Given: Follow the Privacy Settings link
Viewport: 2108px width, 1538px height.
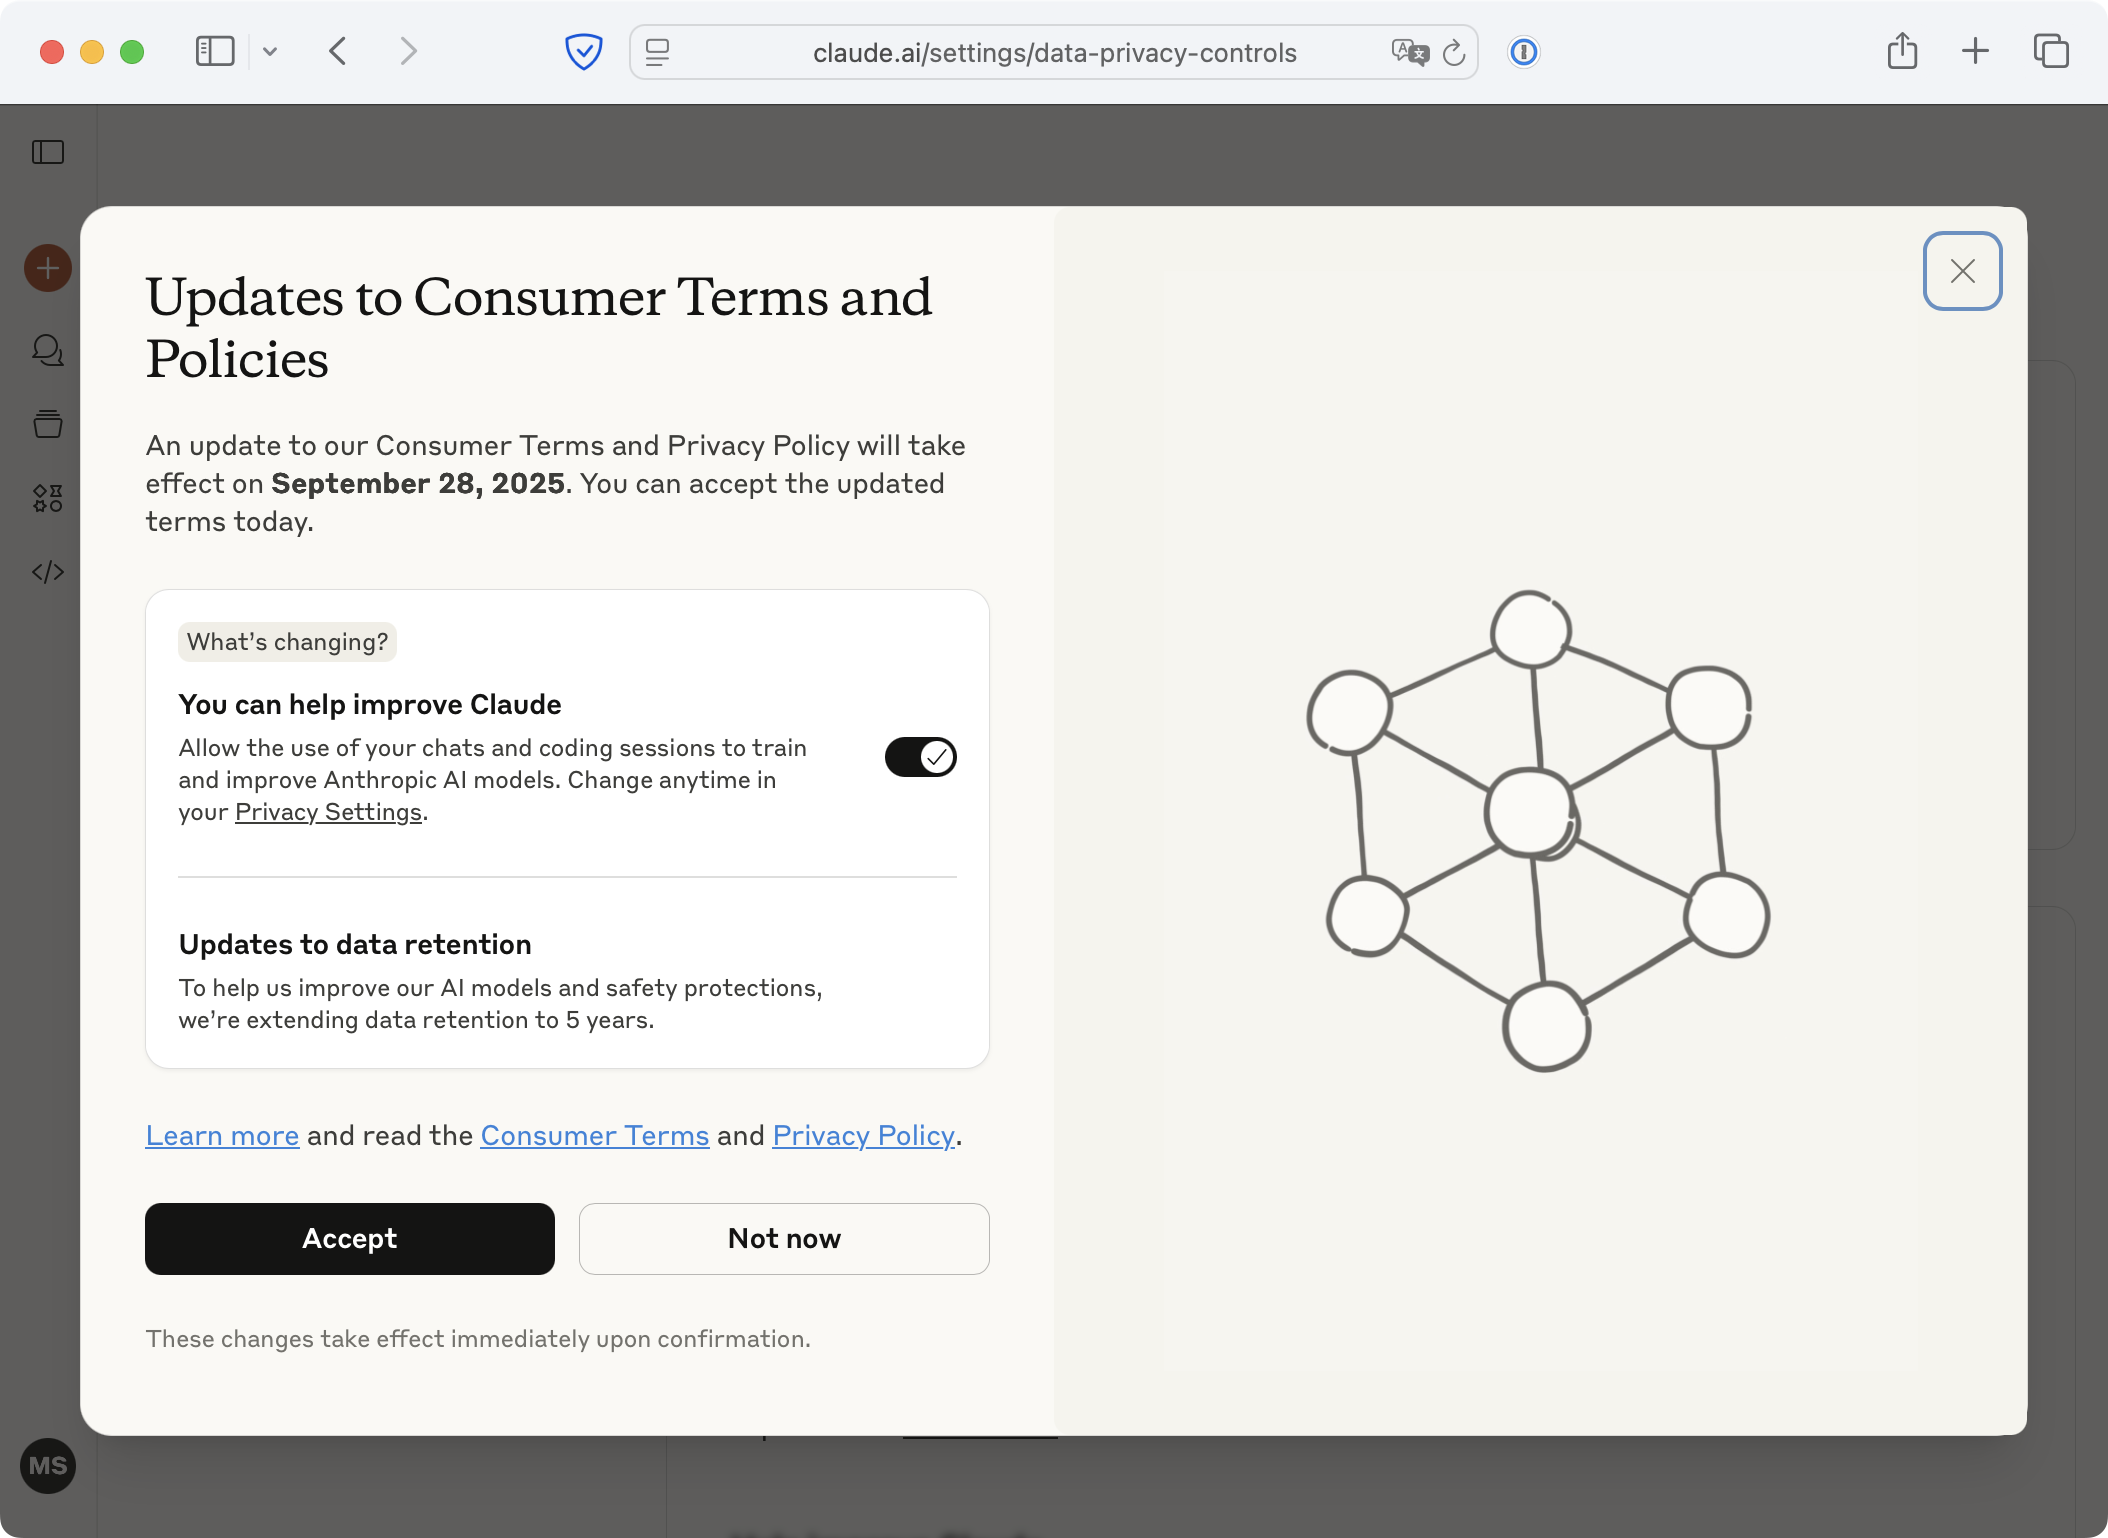Looking at the screenshot, I should (328, 812).
